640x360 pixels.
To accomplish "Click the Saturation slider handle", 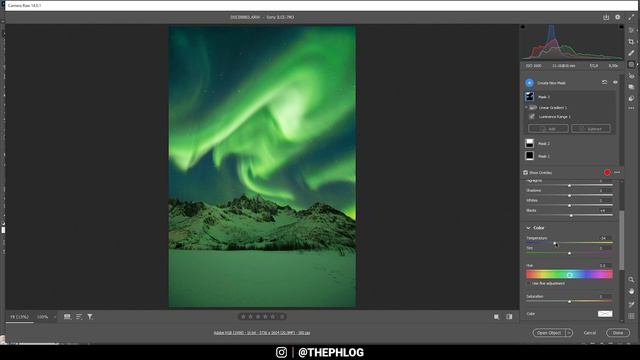I will (x=569, y=302).
